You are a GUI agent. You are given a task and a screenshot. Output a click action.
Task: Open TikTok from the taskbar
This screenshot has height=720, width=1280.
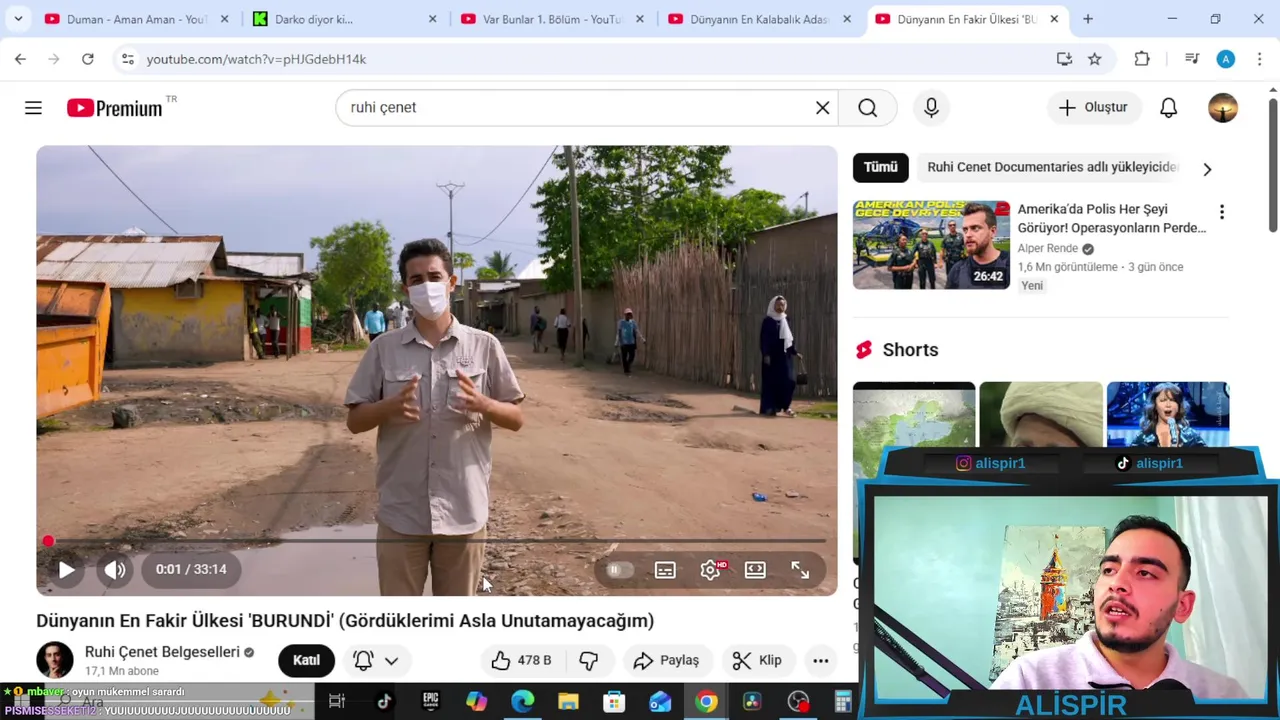[383, 702]
